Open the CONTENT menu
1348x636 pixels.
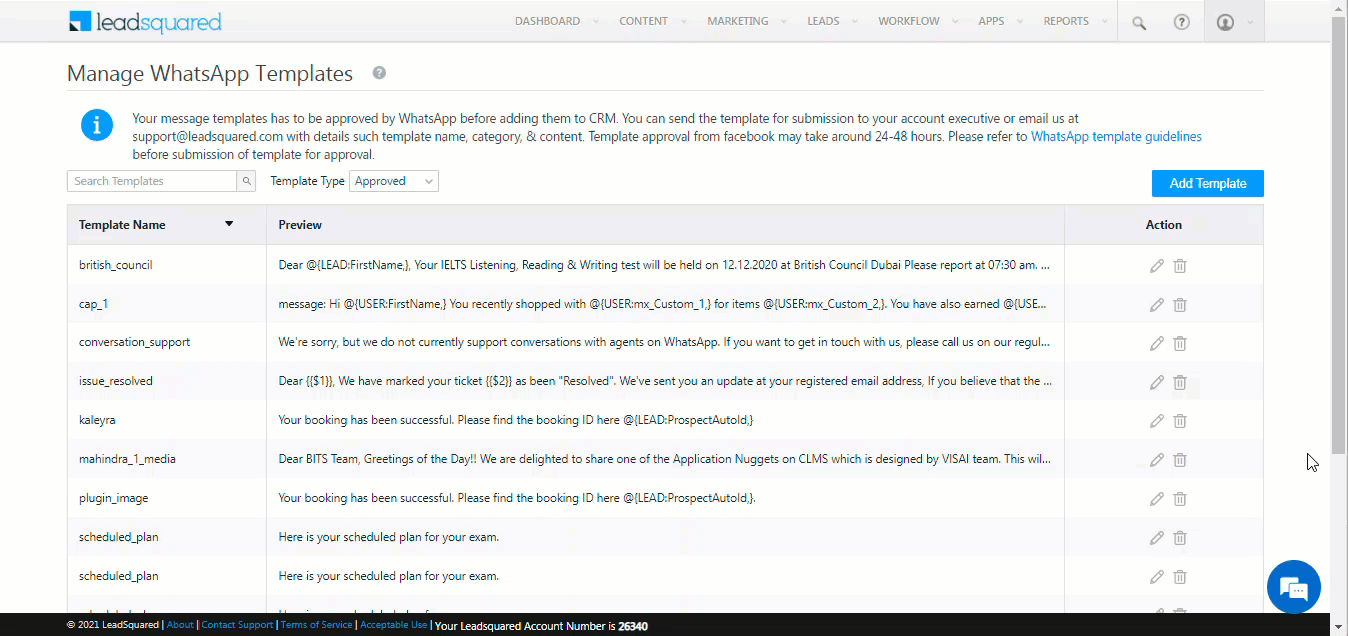pyautogui.click(x=643, y=21)
